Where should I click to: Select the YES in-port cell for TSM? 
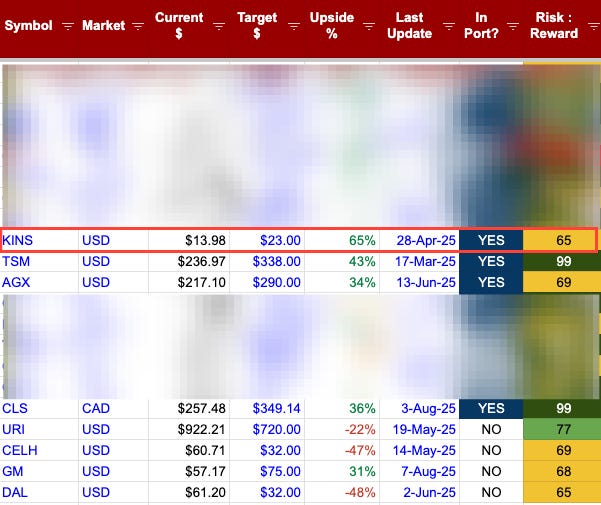[491, 262]
